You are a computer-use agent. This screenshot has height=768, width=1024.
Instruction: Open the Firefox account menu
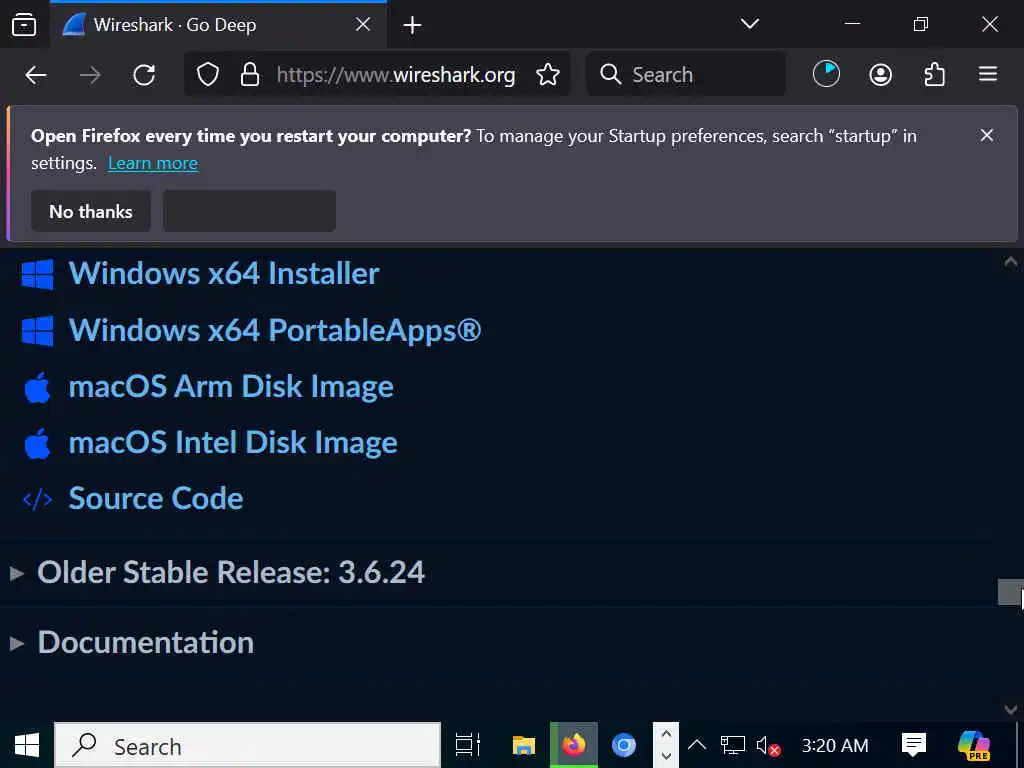[x=880, y=75]
